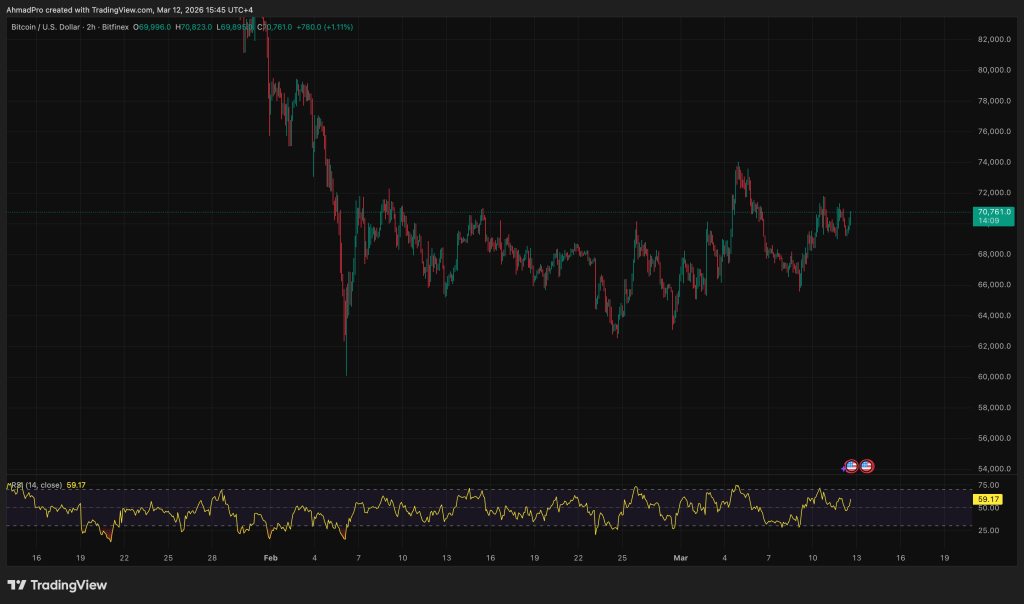Click the 64,000.0 price axis label
The height and width of the screenshot is (604, 1024).
click(994, 316)
